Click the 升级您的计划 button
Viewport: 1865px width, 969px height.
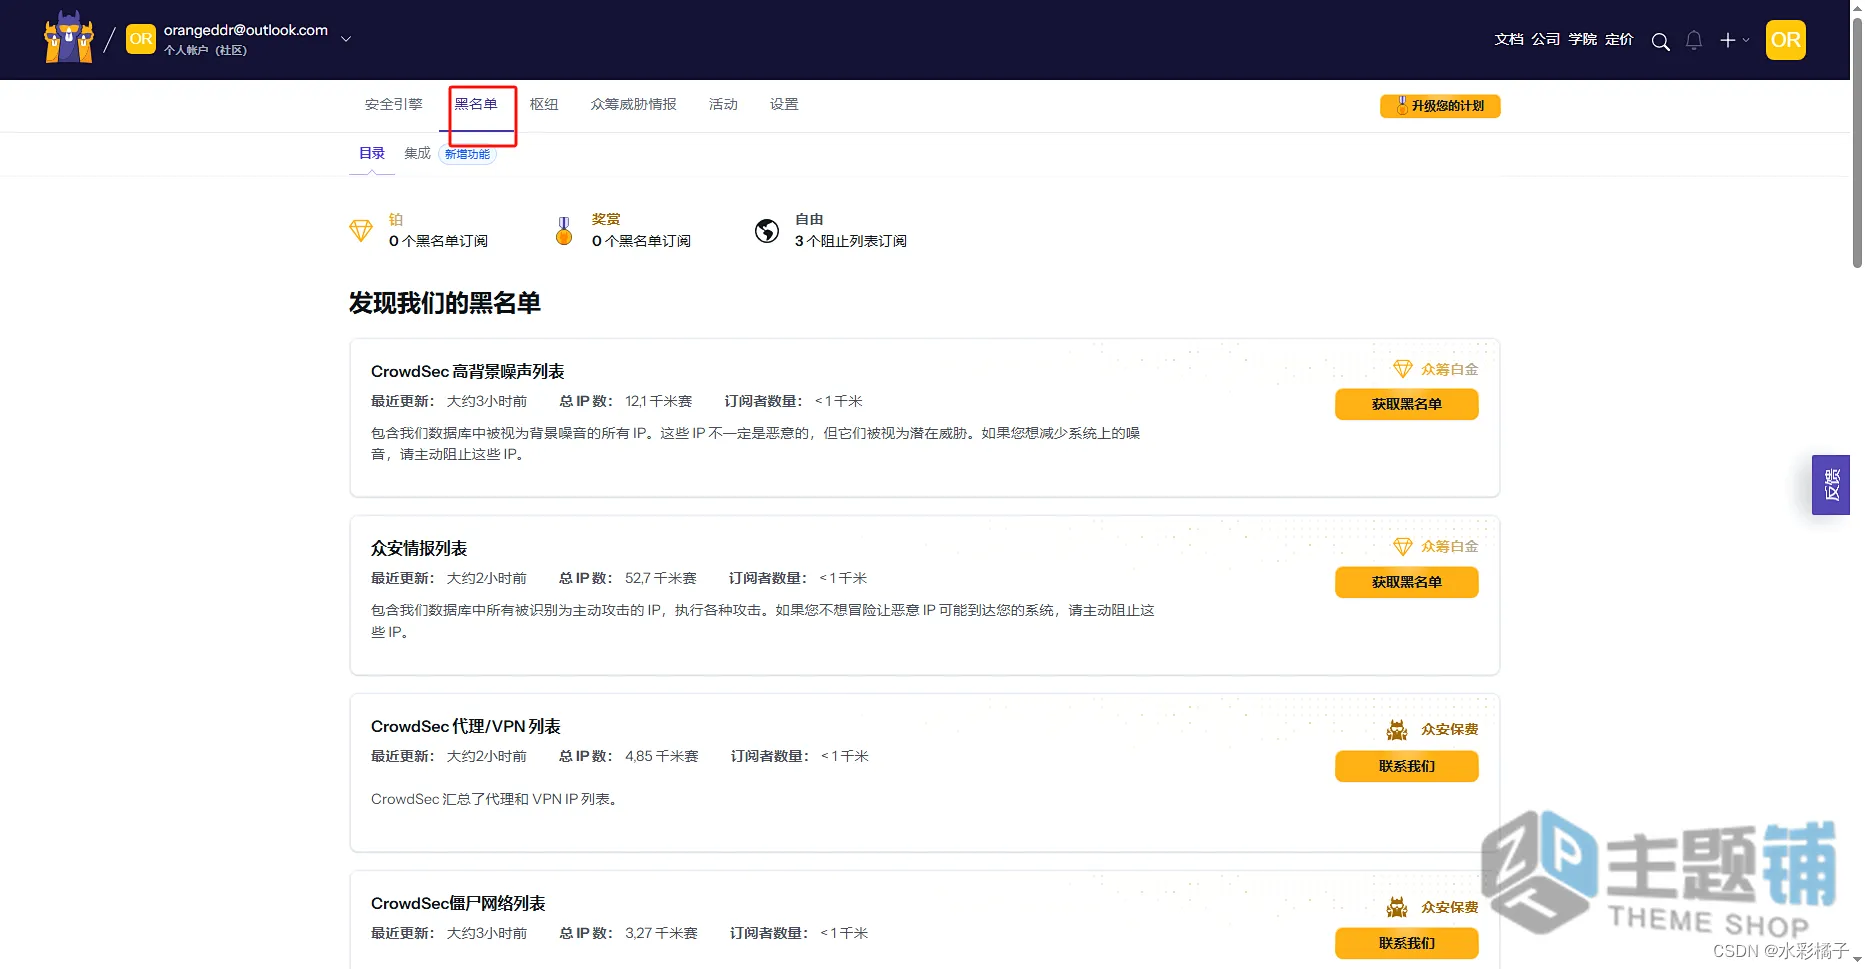(1440, 106)
